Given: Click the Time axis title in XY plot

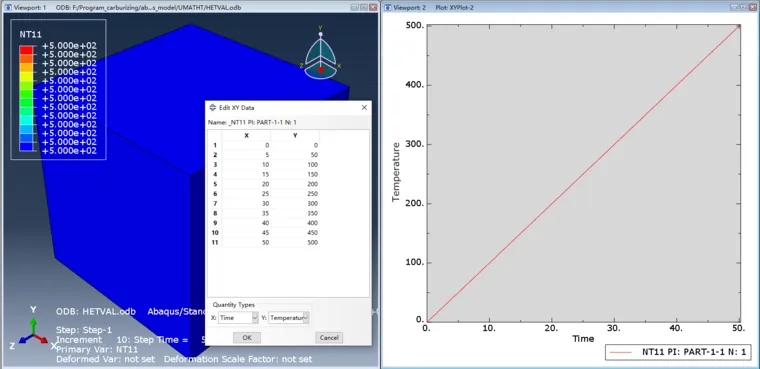Looking at the screenshot, I should [x=583, y=338].
